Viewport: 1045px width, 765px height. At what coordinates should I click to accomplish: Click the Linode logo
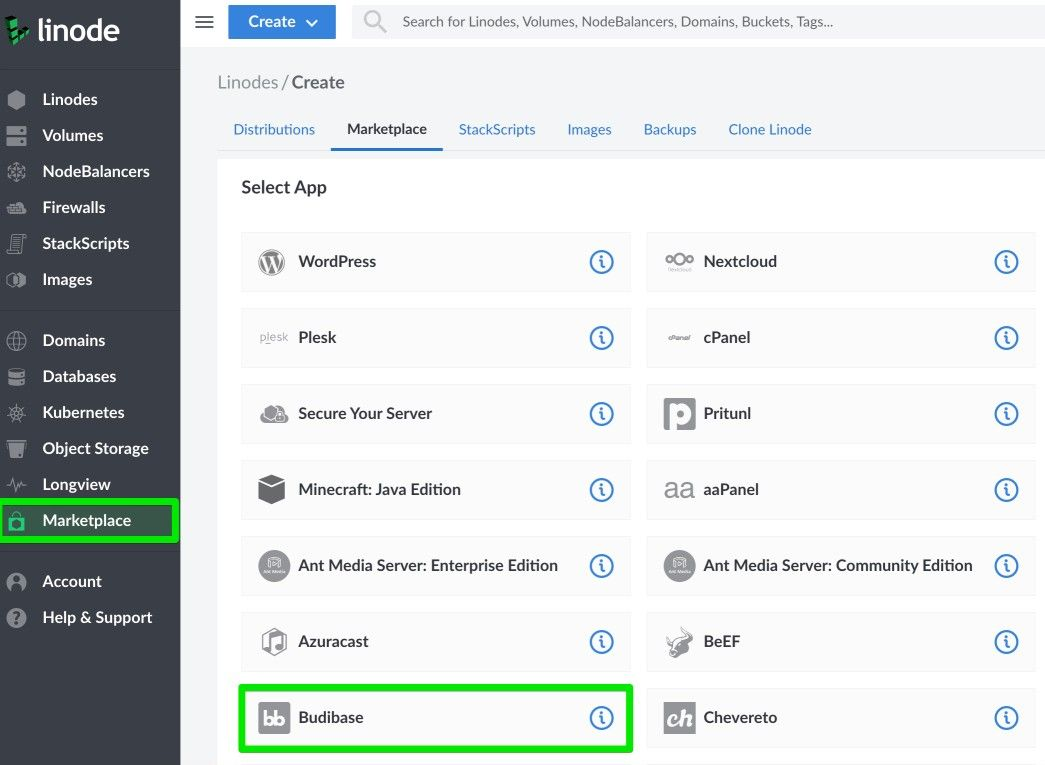coord(63,30)
